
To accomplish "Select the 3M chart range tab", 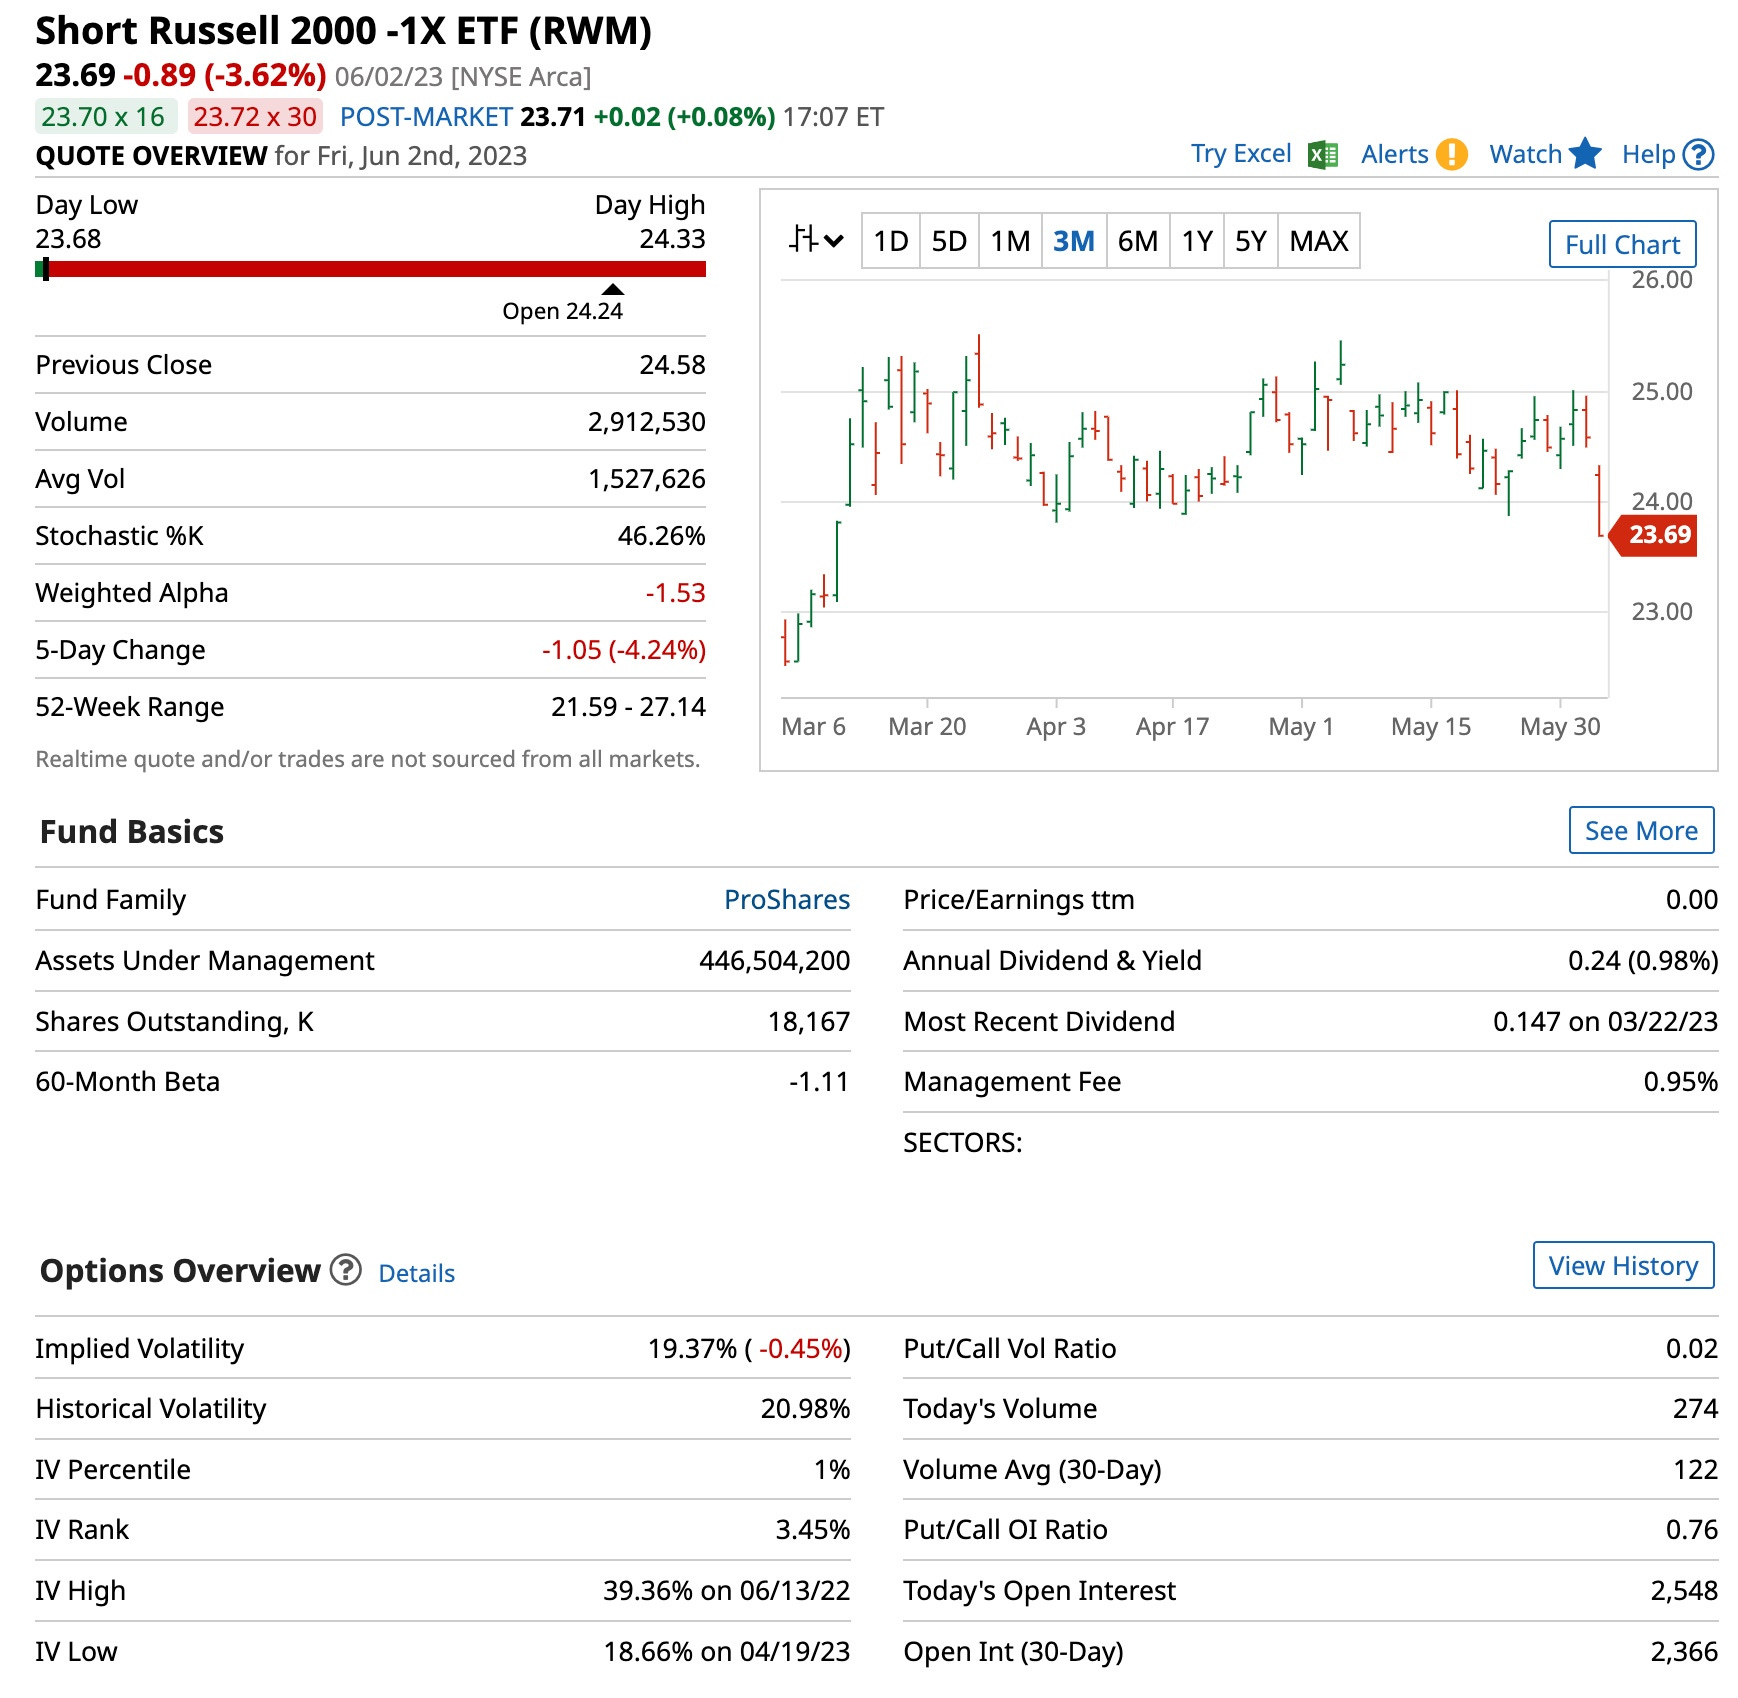I will (x=1074, y=241).
